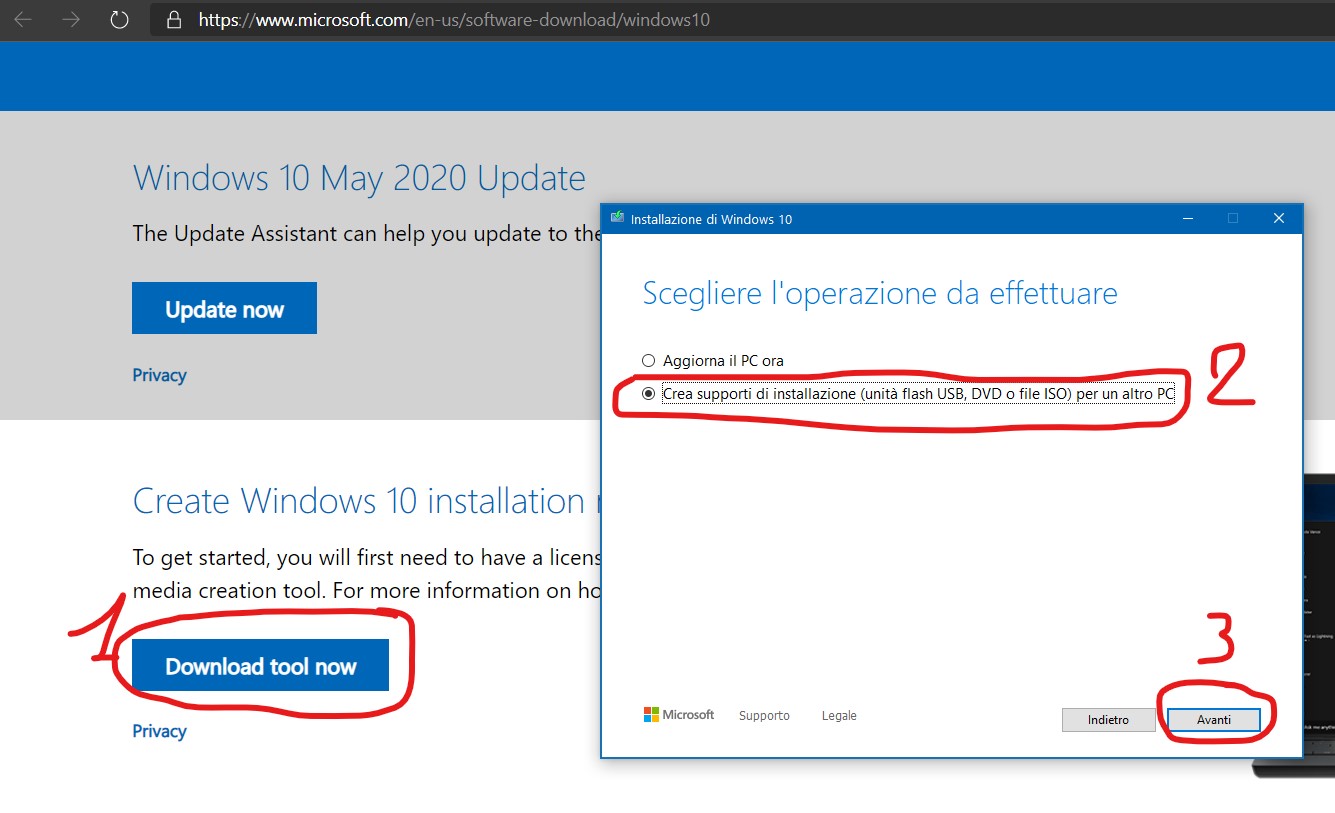Image resolution: width=1335 pixels, height=813 pixels.
Task: Reload the page with the refresh icon
Action: click(x=119, y=20)
